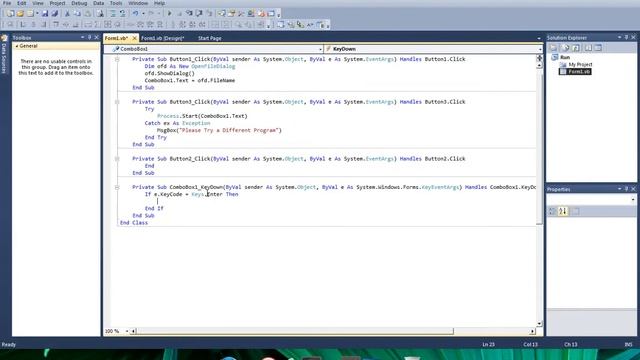Click View Code icon in Solution Explorer
640x360 pixels.
pos(588,48)
